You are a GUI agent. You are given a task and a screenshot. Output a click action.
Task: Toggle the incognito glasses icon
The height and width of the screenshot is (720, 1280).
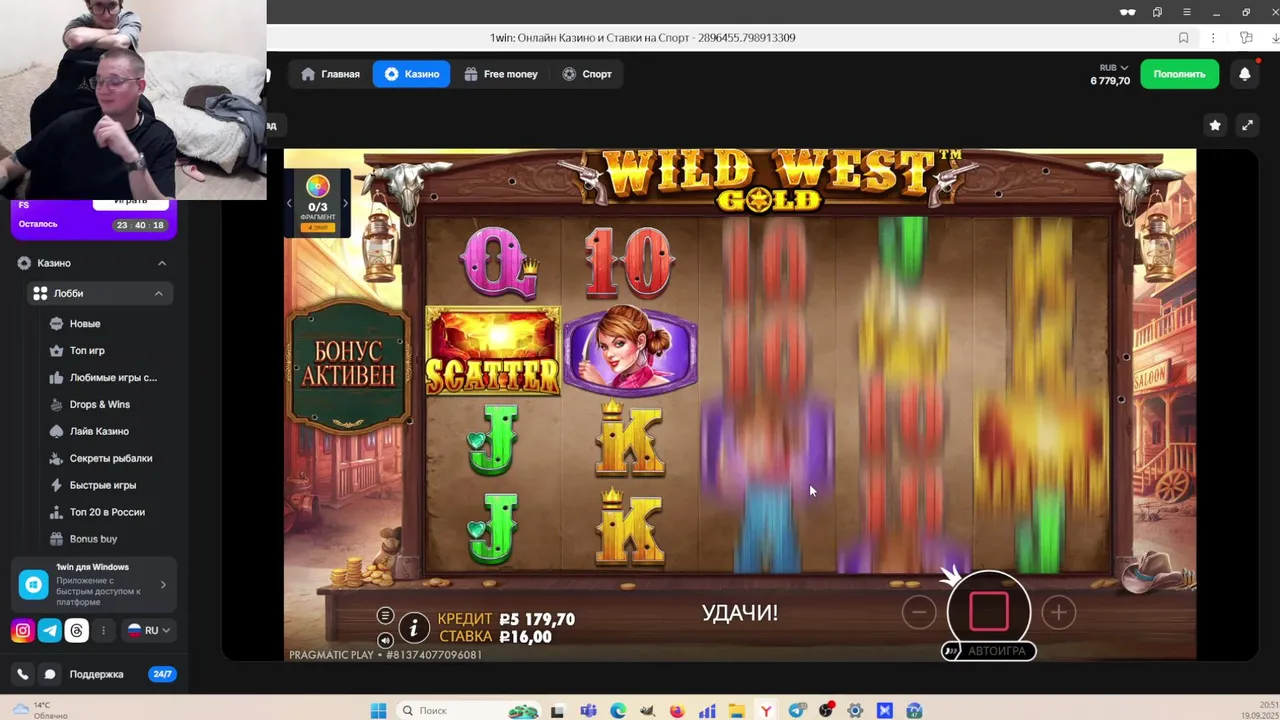click(x=1128, y=12)
